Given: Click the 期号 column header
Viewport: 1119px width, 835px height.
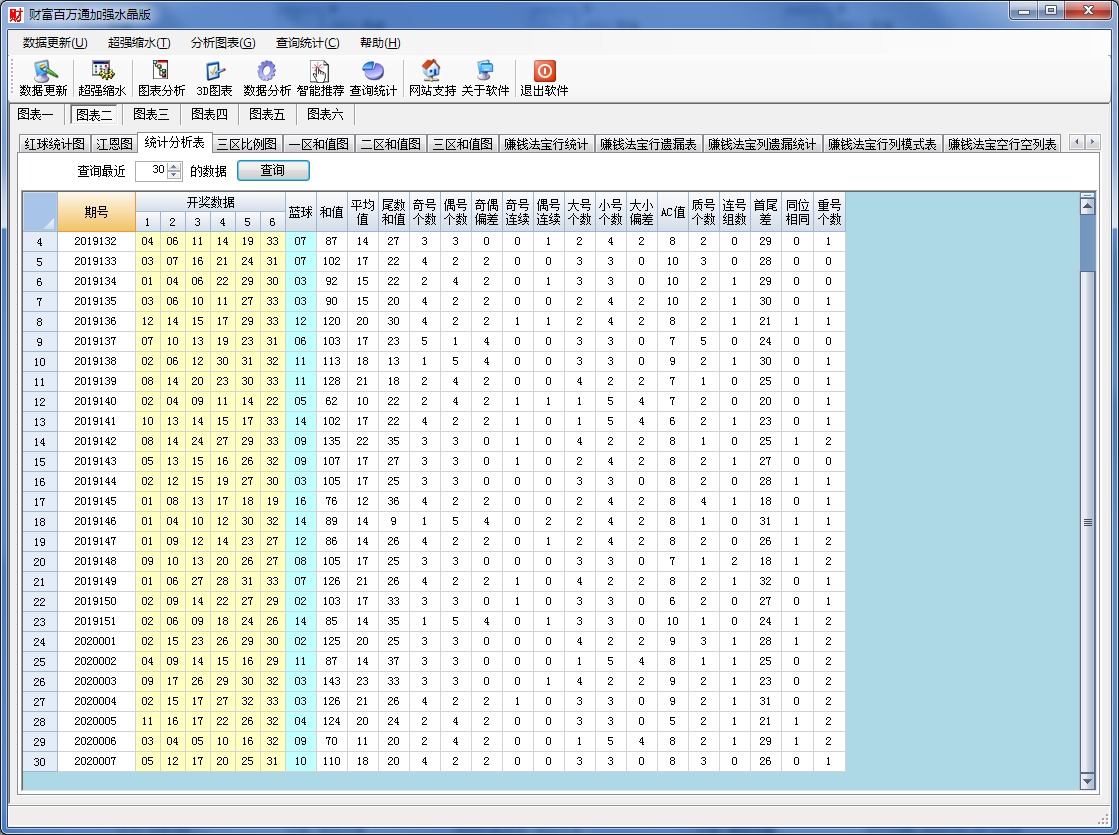Looking at the screenshot, I should coord(96,211).
